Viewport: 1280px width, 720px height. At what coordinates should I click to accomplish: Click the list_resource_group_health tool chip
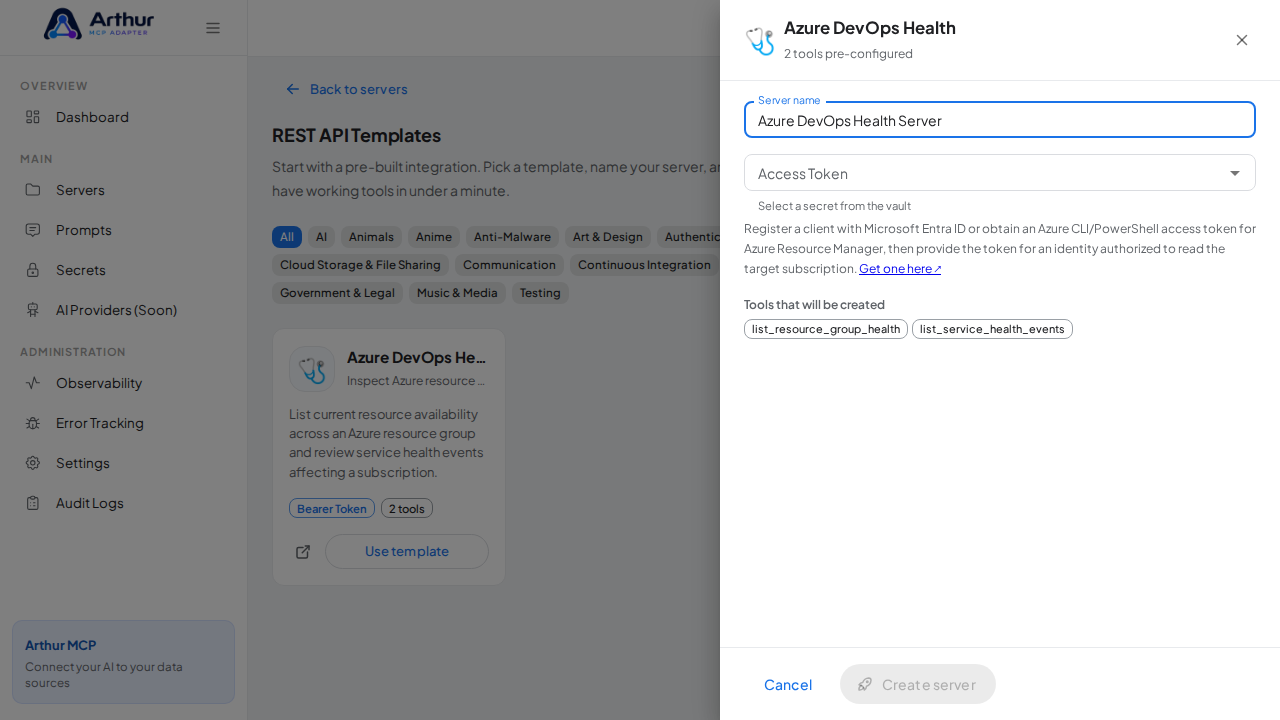[x=826, y=329]
